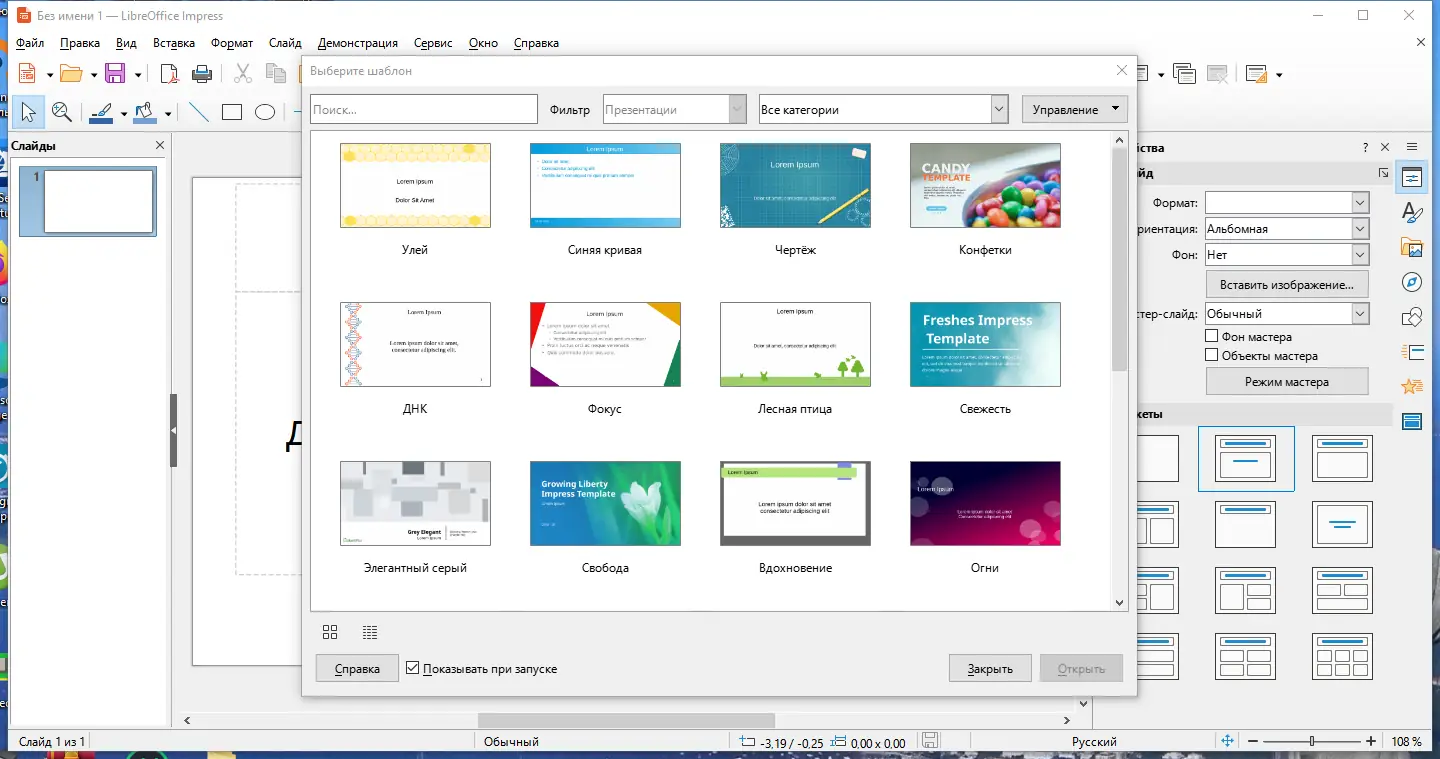
Task: Switch template dialog to thumbnail view
Action: coord(330,632)
